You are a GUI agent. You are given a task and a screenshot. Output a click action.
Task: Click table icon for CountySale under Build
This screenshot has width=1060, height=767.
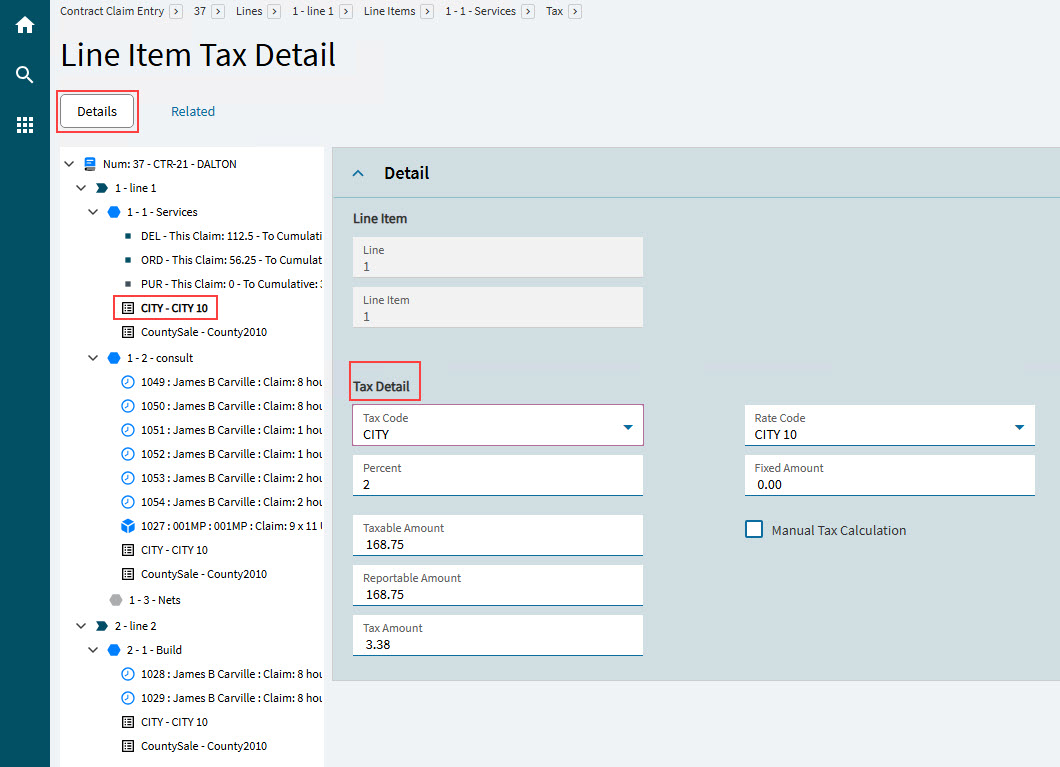tap(128, 746)
